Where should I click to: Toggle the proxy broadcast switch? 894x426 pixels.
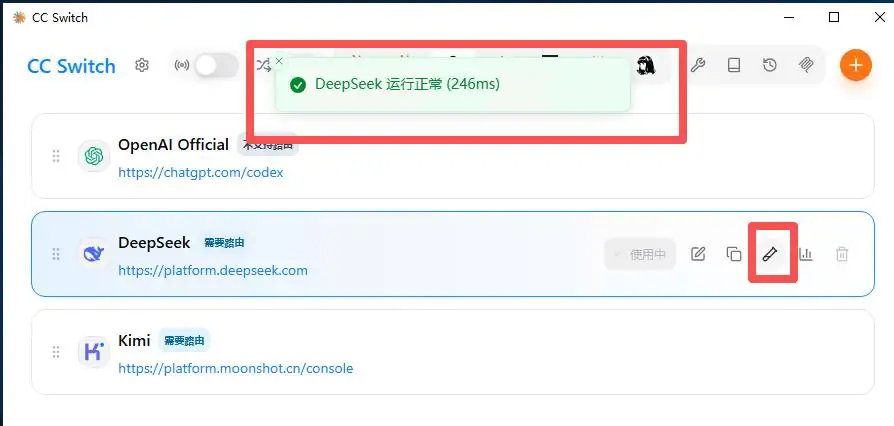click(x=217, y=66)
